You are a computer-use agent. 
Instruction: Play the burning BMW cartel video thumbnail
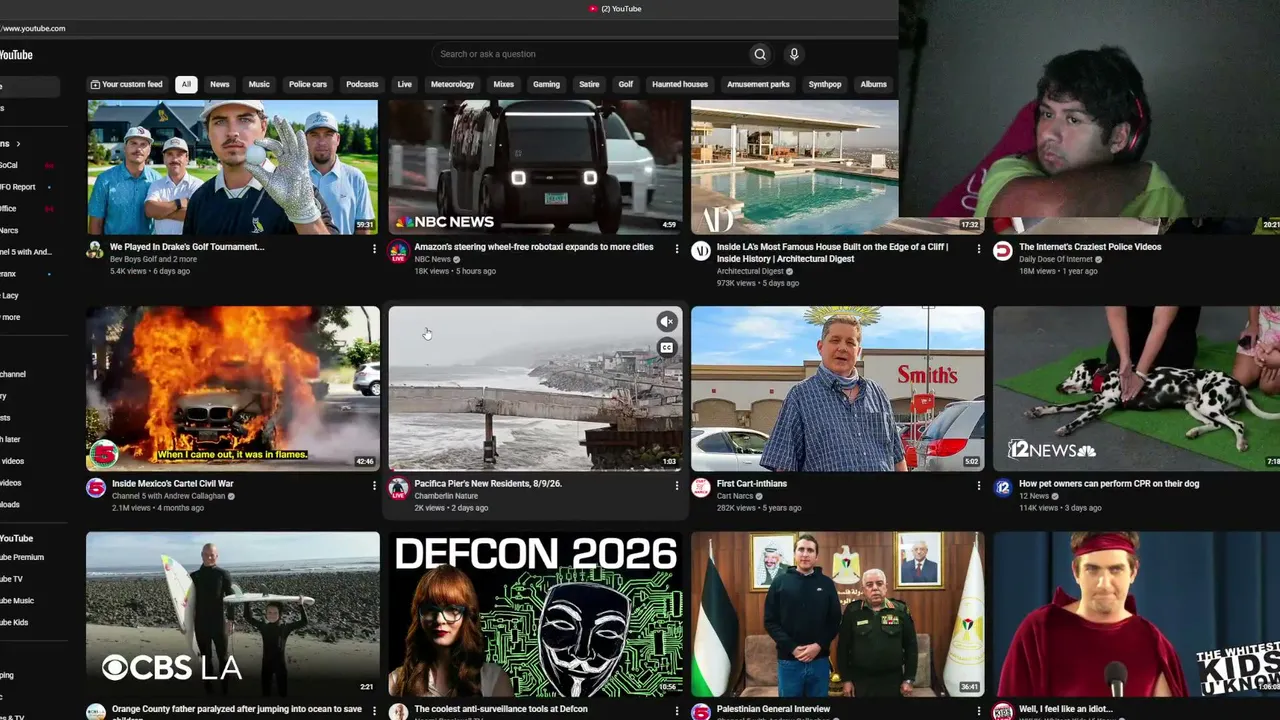click(x=233, y=388)
